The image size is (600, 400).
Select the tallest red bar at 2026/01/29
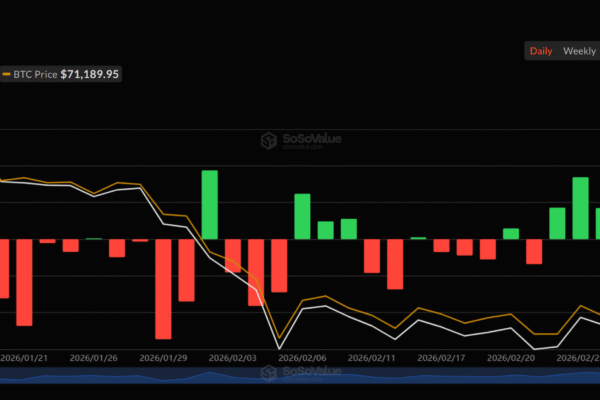(163, 288)
